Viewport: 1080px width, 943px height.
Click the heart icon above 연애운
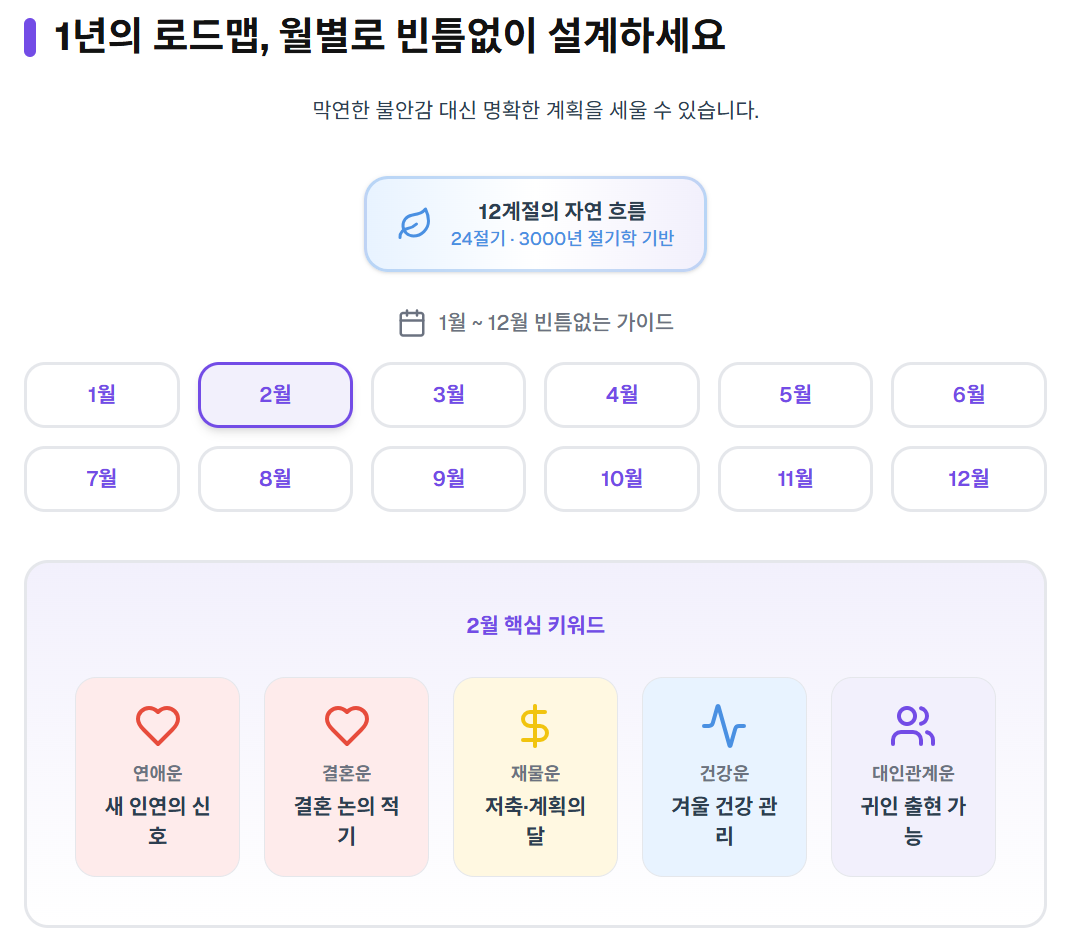158,725
